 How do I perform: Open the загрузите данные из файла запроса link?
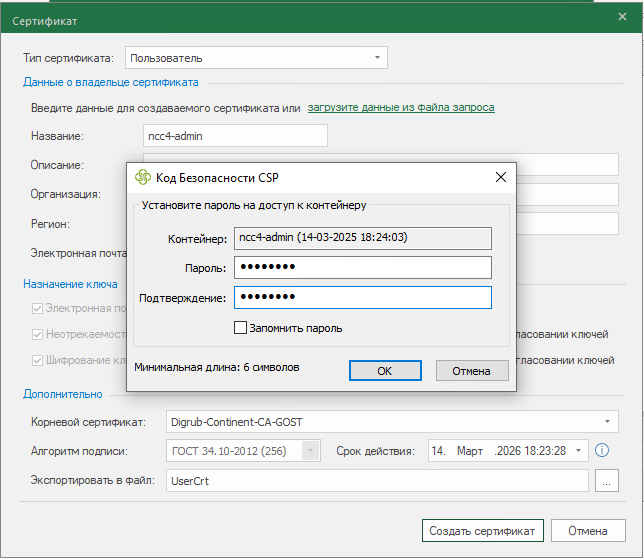401,107
